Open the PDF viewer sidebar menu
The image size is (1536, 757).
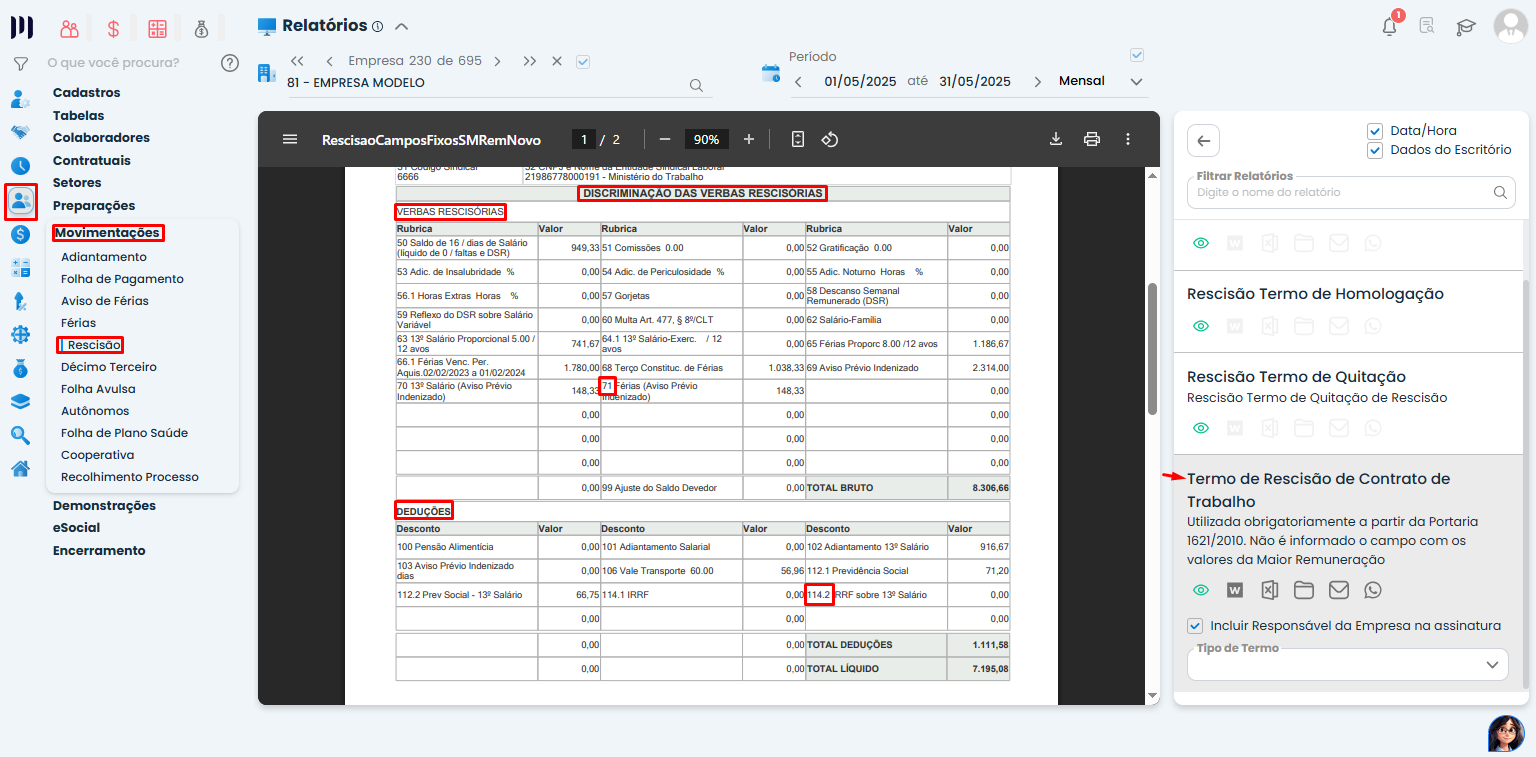290,139
